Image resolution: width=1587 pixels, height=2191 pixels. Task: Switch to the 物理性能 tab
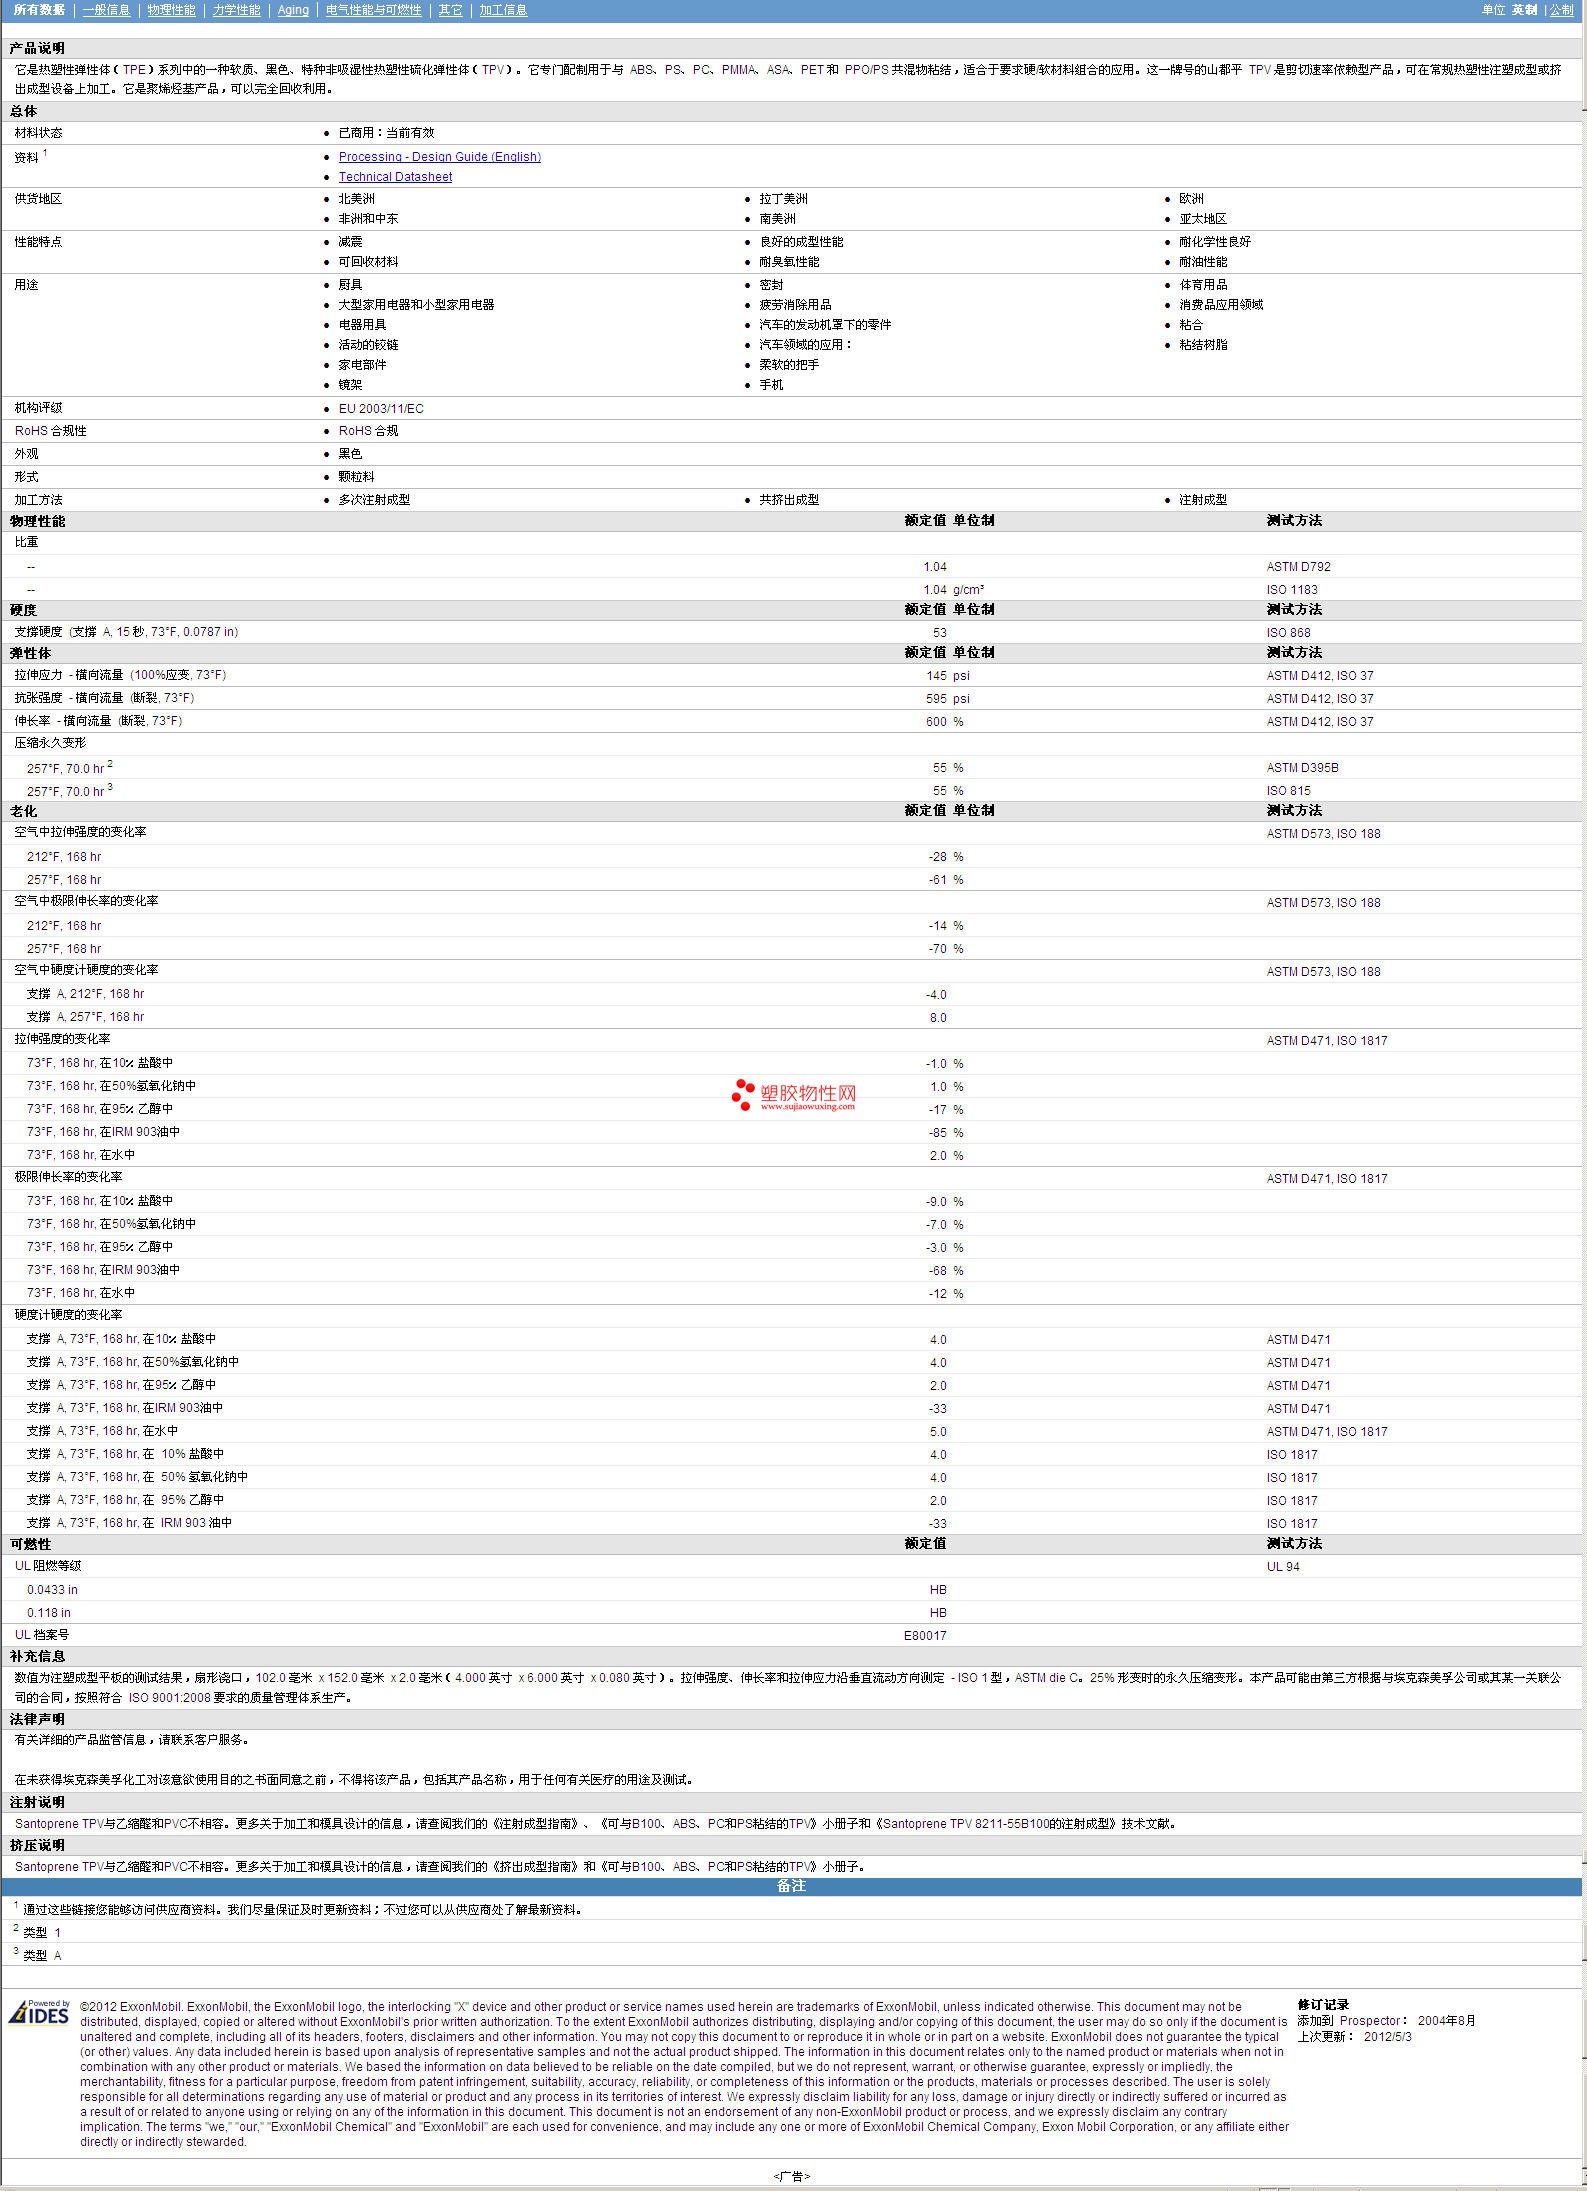click(171, 10)
